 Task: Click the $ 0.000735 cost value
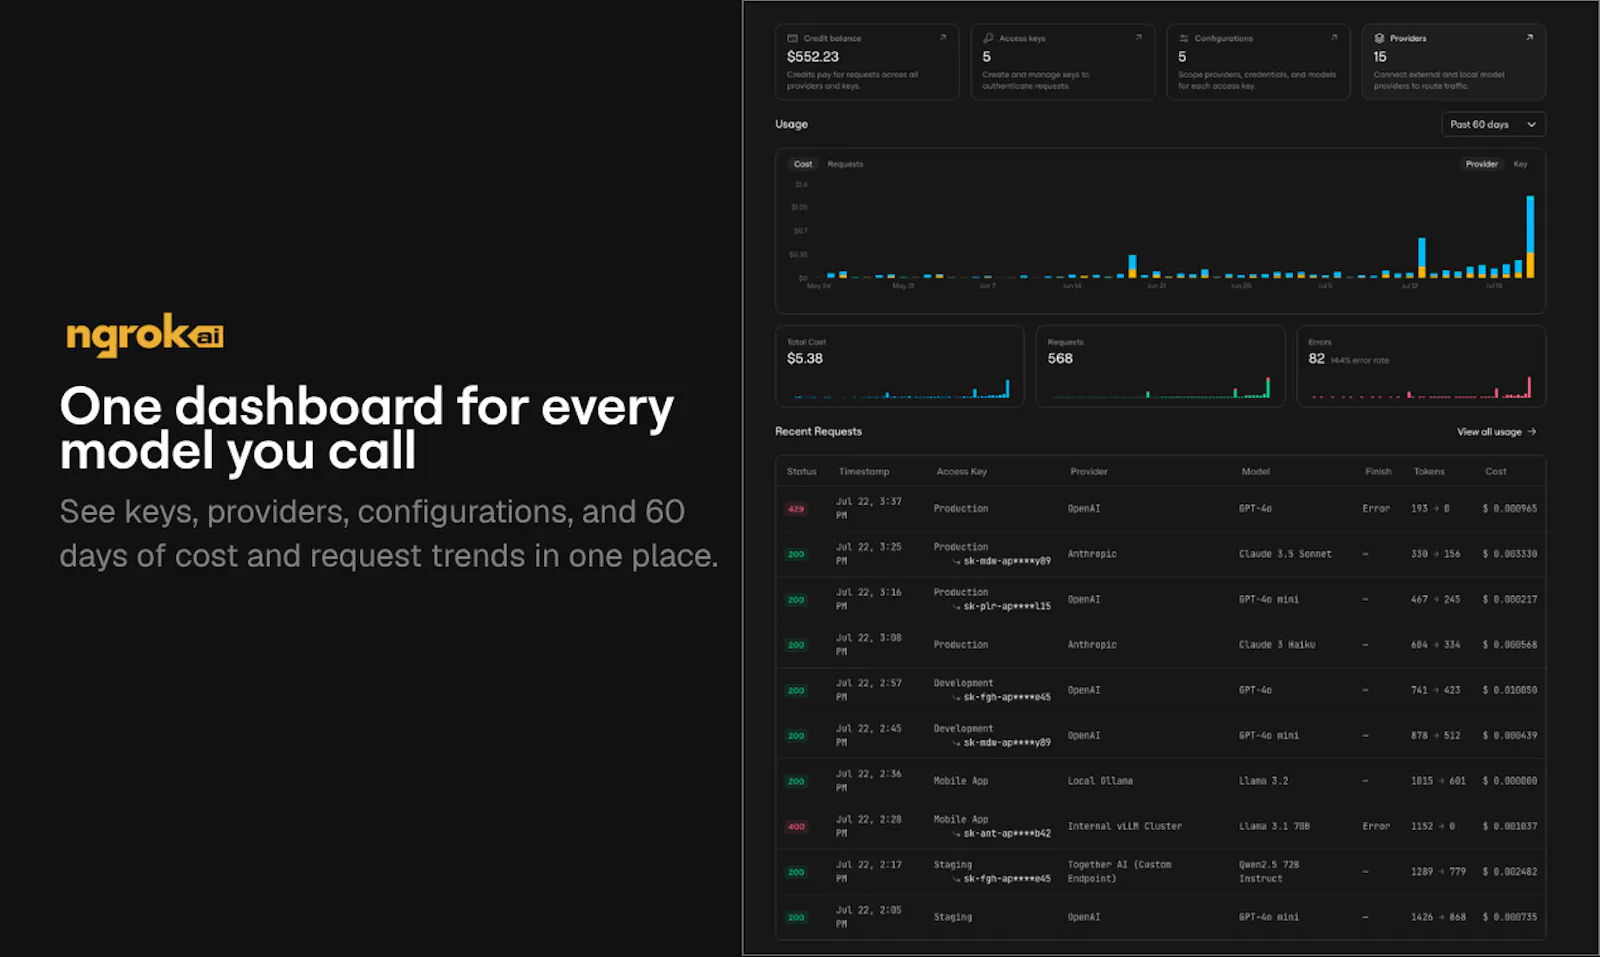click(x=1510, y=917)
